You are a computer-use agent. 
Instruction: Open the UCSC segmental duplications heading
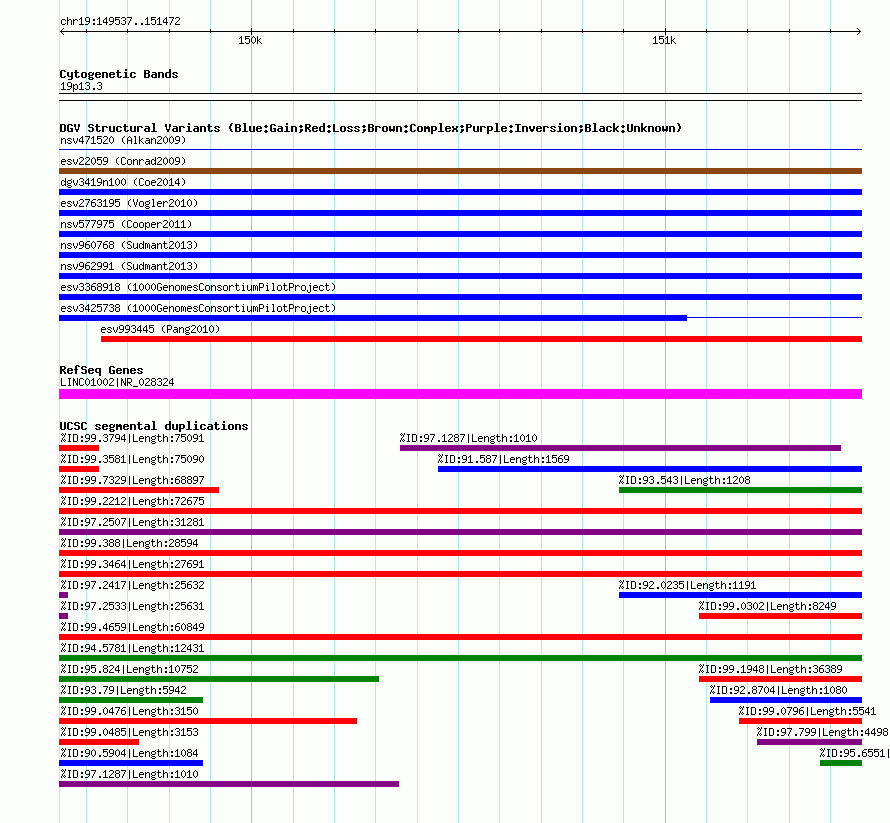(154, 426)
